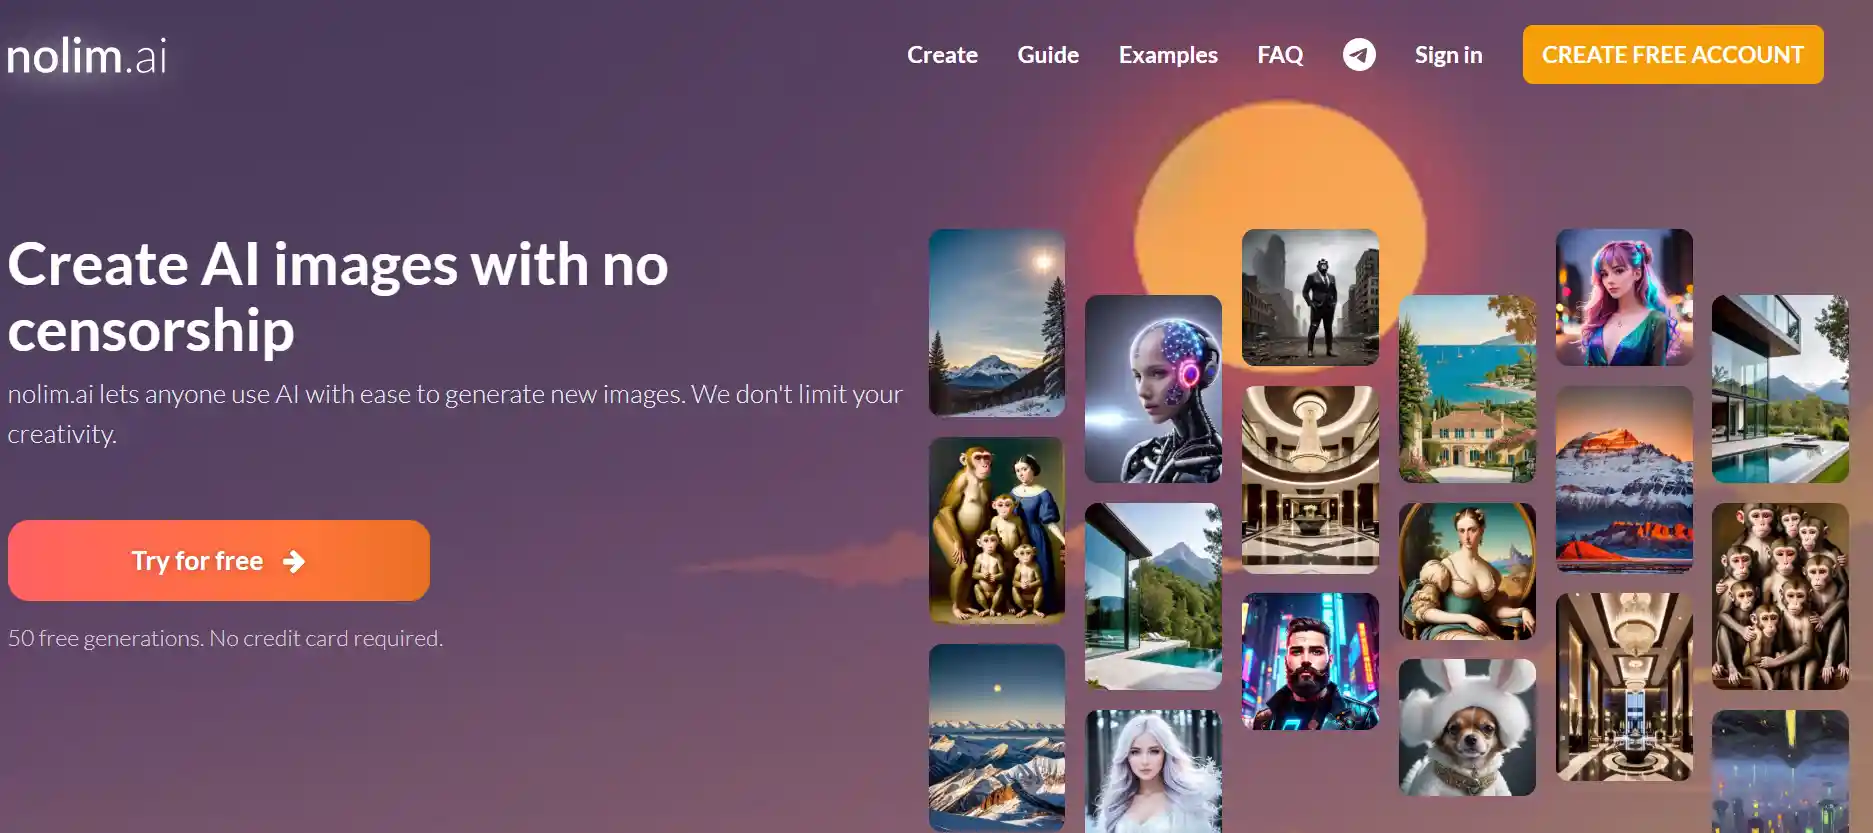
Task: Open the monkey family with woman painting
Action: coord(997,531)
